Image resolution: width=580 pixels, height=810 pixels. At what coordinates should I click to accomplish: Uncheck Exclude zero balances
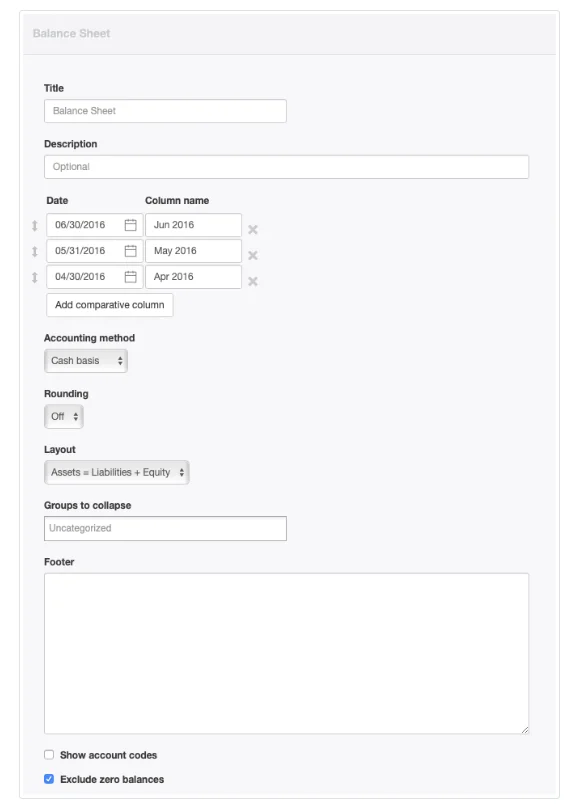[49, 779]
